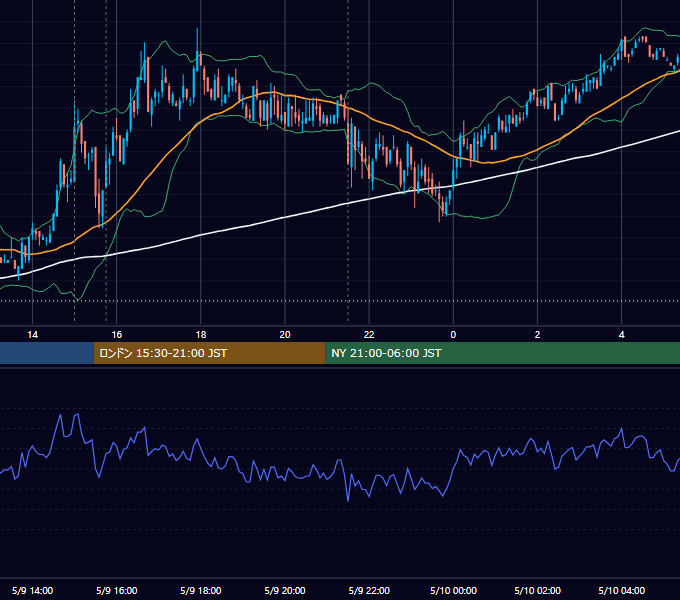Click the 14 hour label on price chart axis
Screen dimensions: 680x600
click(x=33, y=335)
